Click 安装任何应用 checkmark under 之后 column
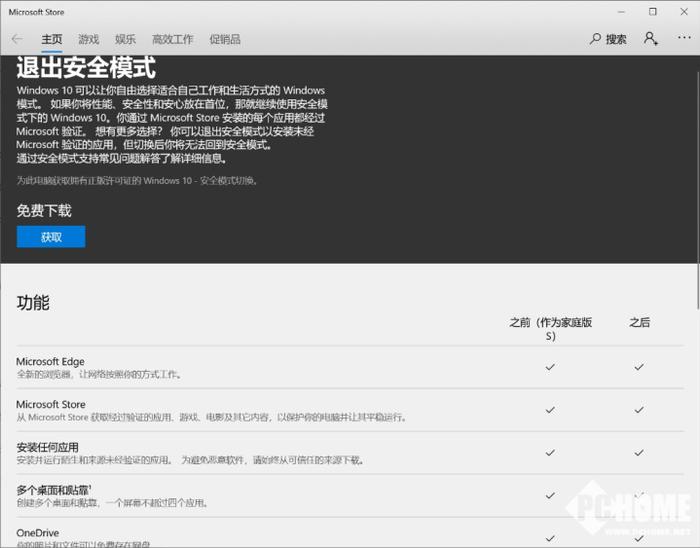The width and height of the screenshot is (700, 548). click(639, 453)
